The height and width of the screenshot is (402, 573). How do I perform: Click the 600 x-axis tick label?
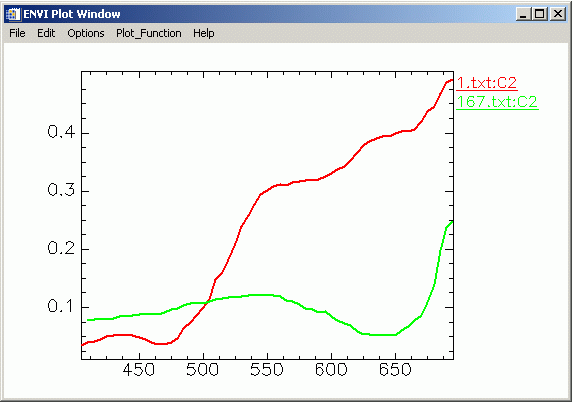coord(331,370)
